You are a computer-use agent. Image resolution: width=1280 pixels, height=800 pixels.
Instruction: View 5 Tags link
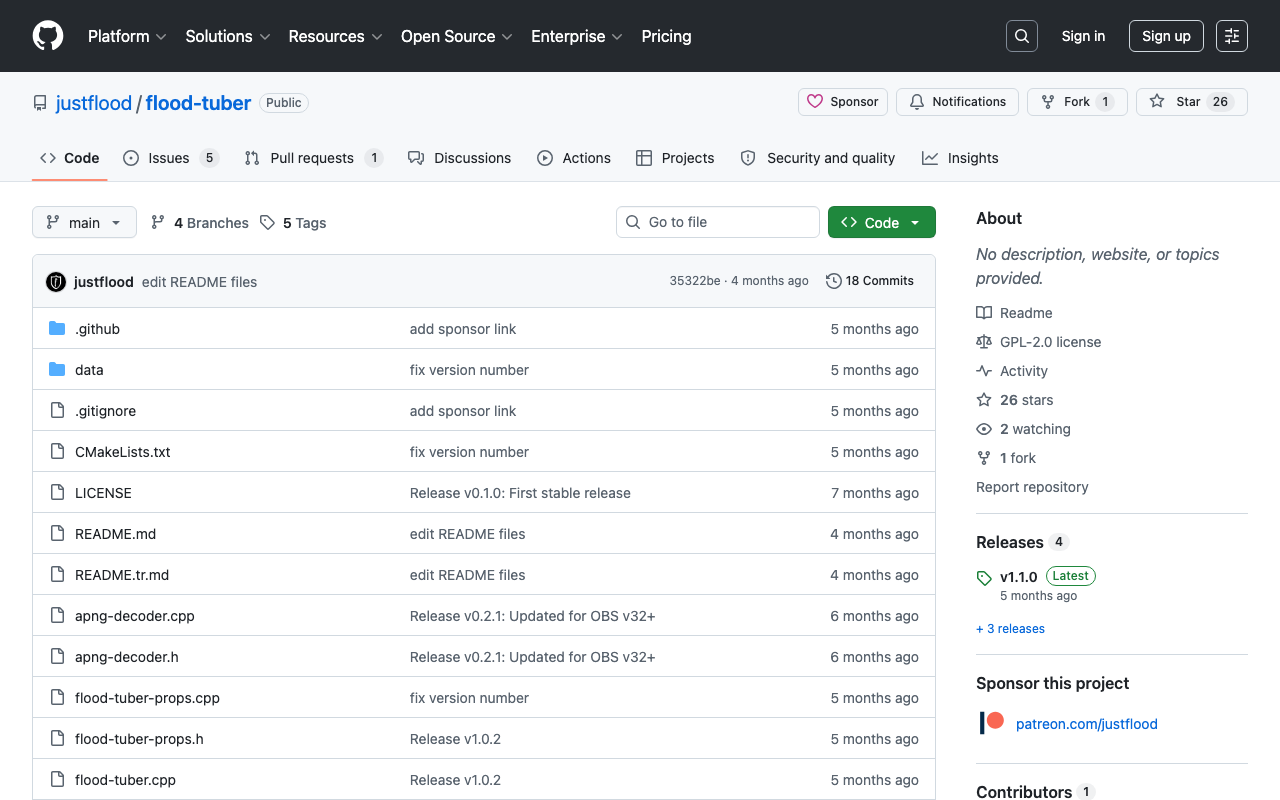[x=293, y=223]
